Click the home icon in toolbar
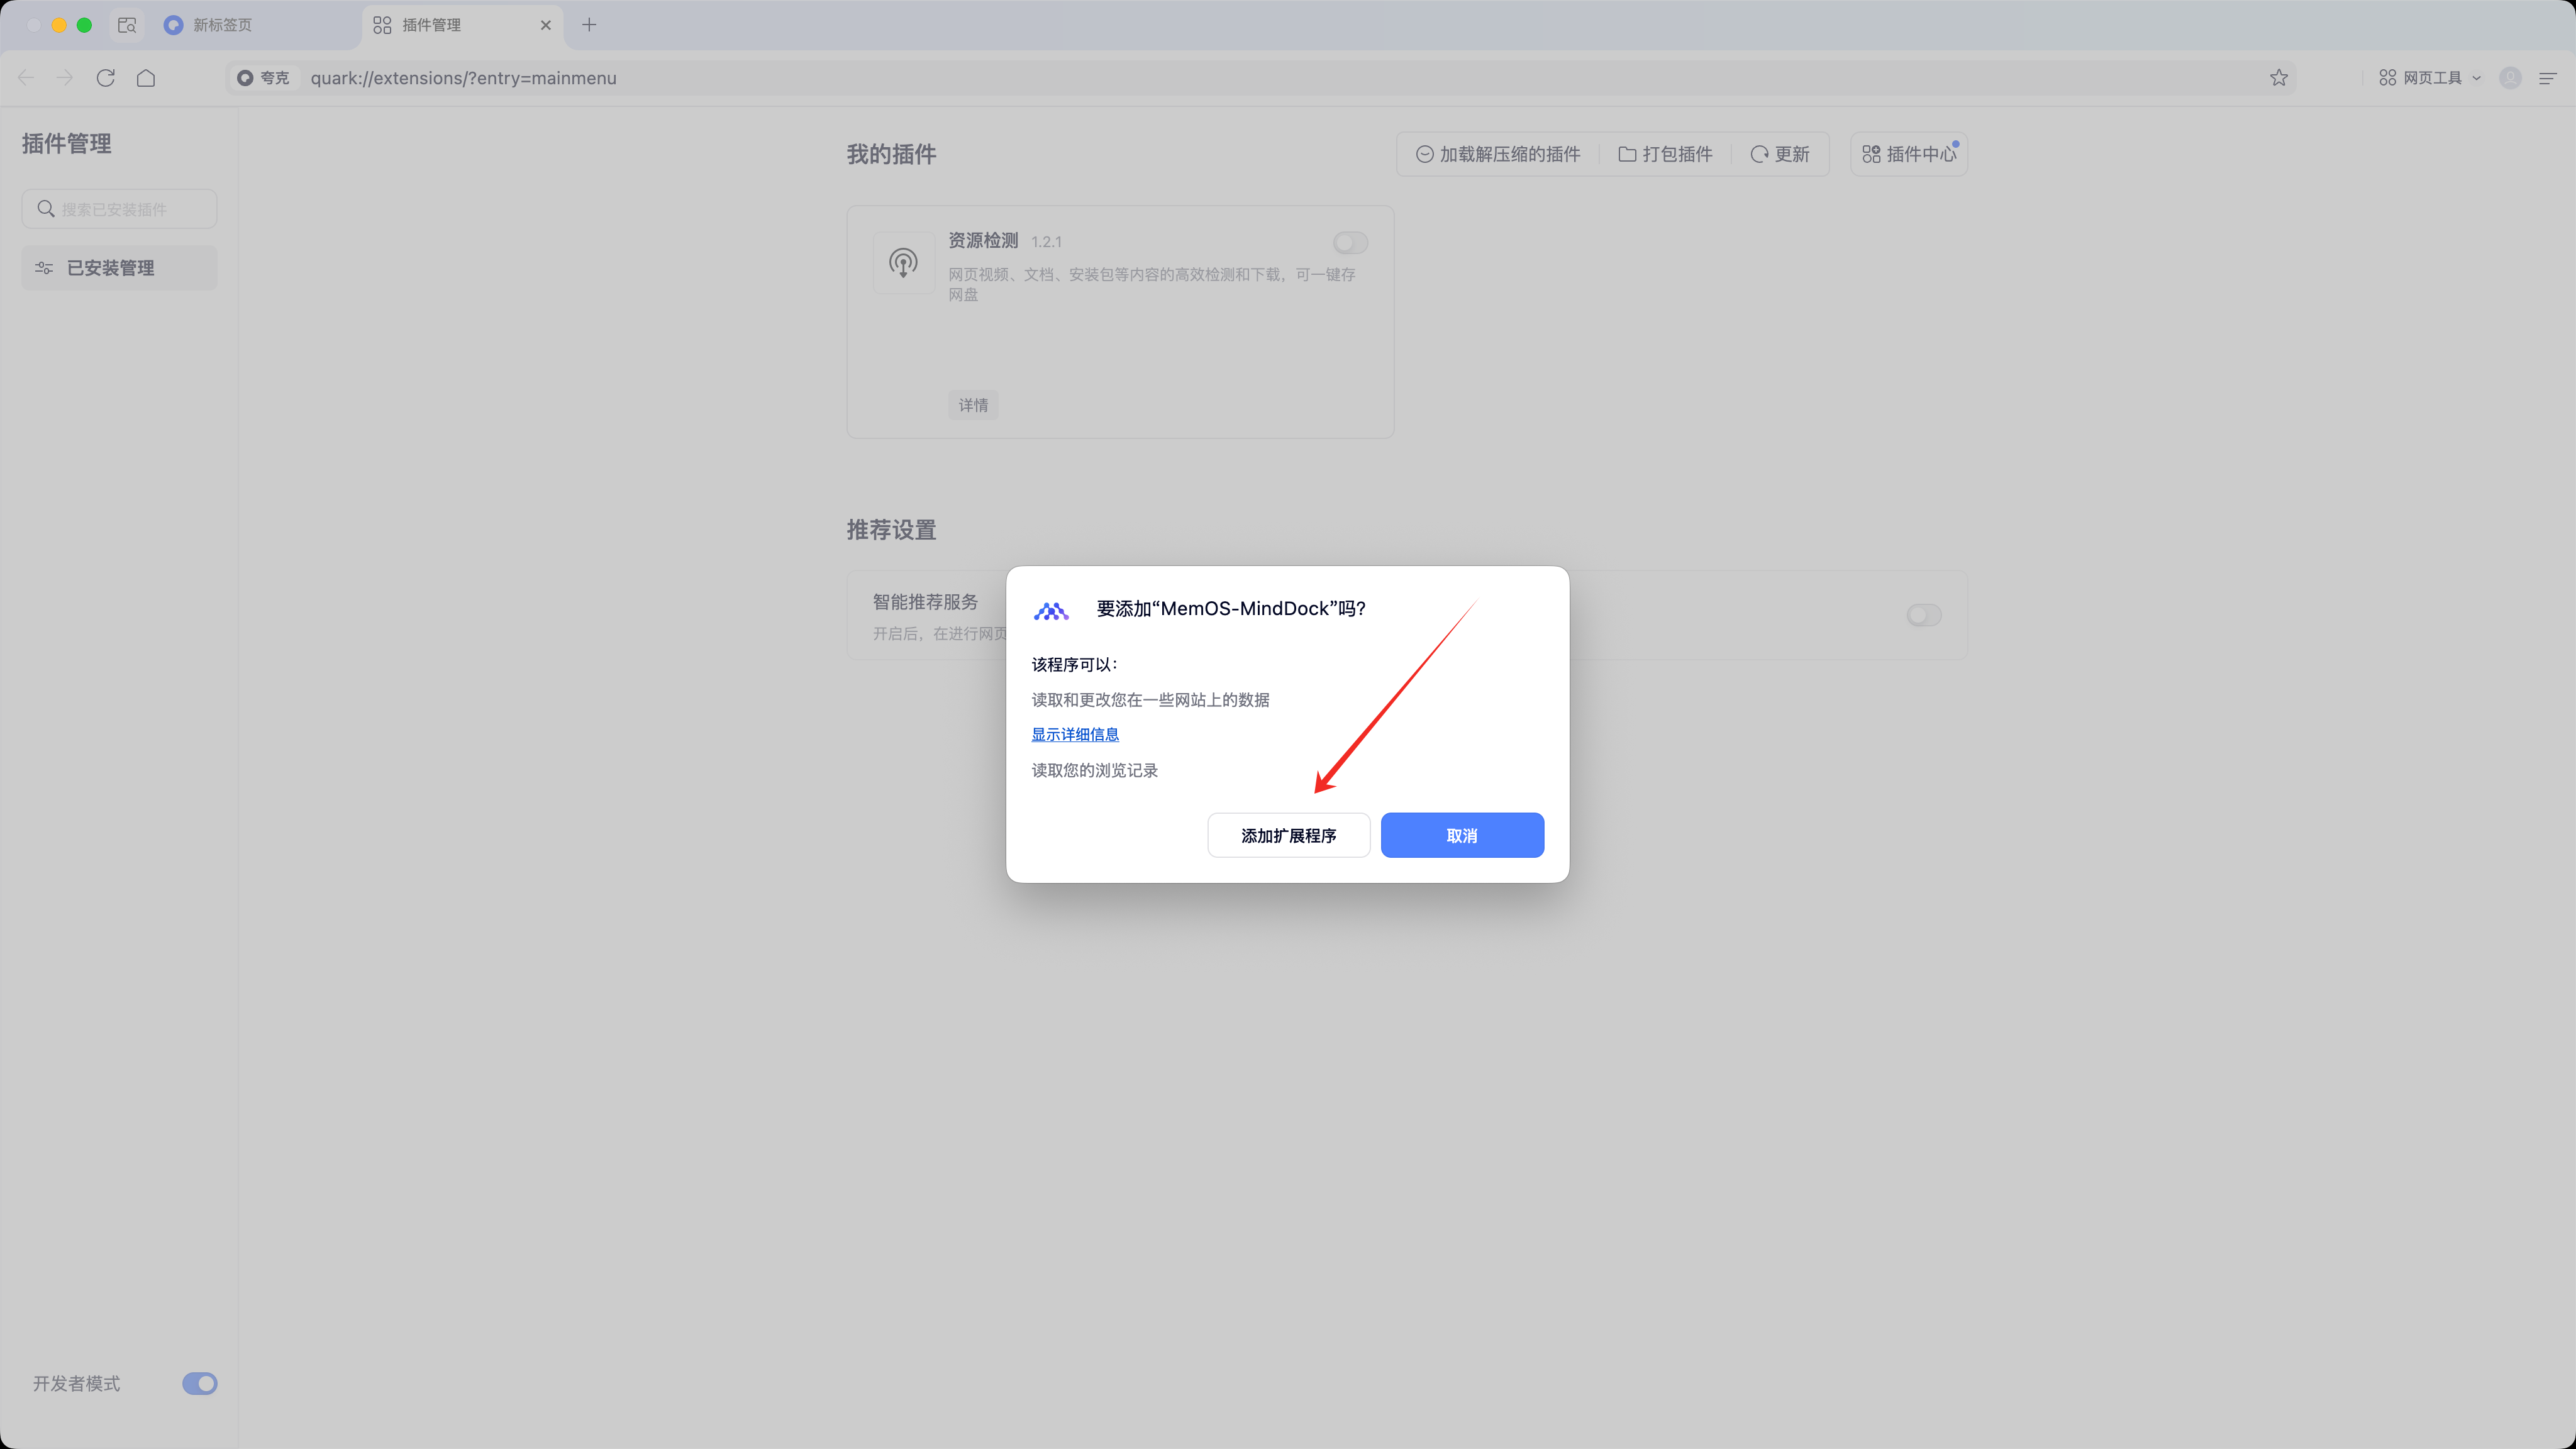This screenshot has height=1449, width=2576. coord(146,78)
